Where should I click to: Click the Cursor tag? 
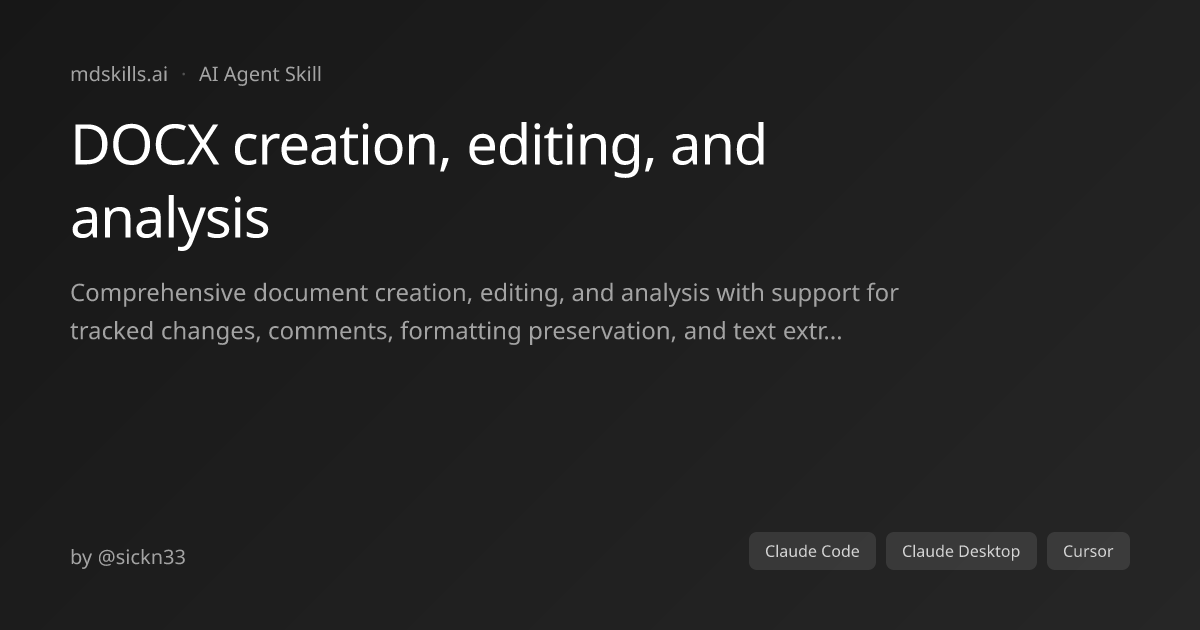1088,551
